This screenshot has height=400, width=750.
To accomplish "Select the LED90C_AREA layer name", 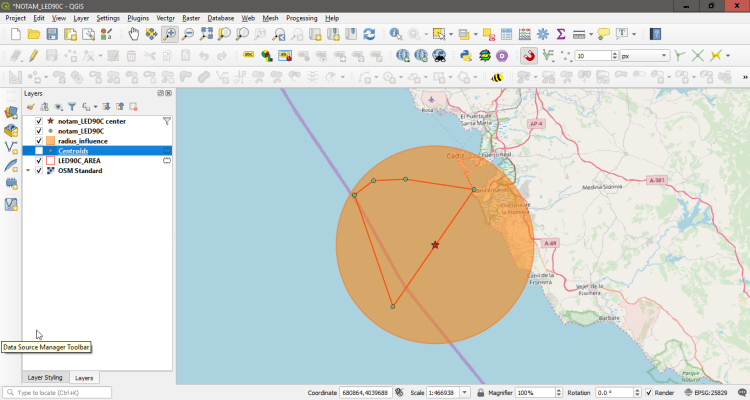I will (79, 161).
